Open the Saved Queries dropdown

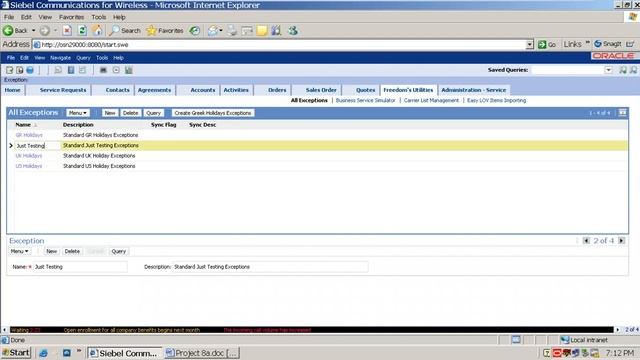(608, 70)
